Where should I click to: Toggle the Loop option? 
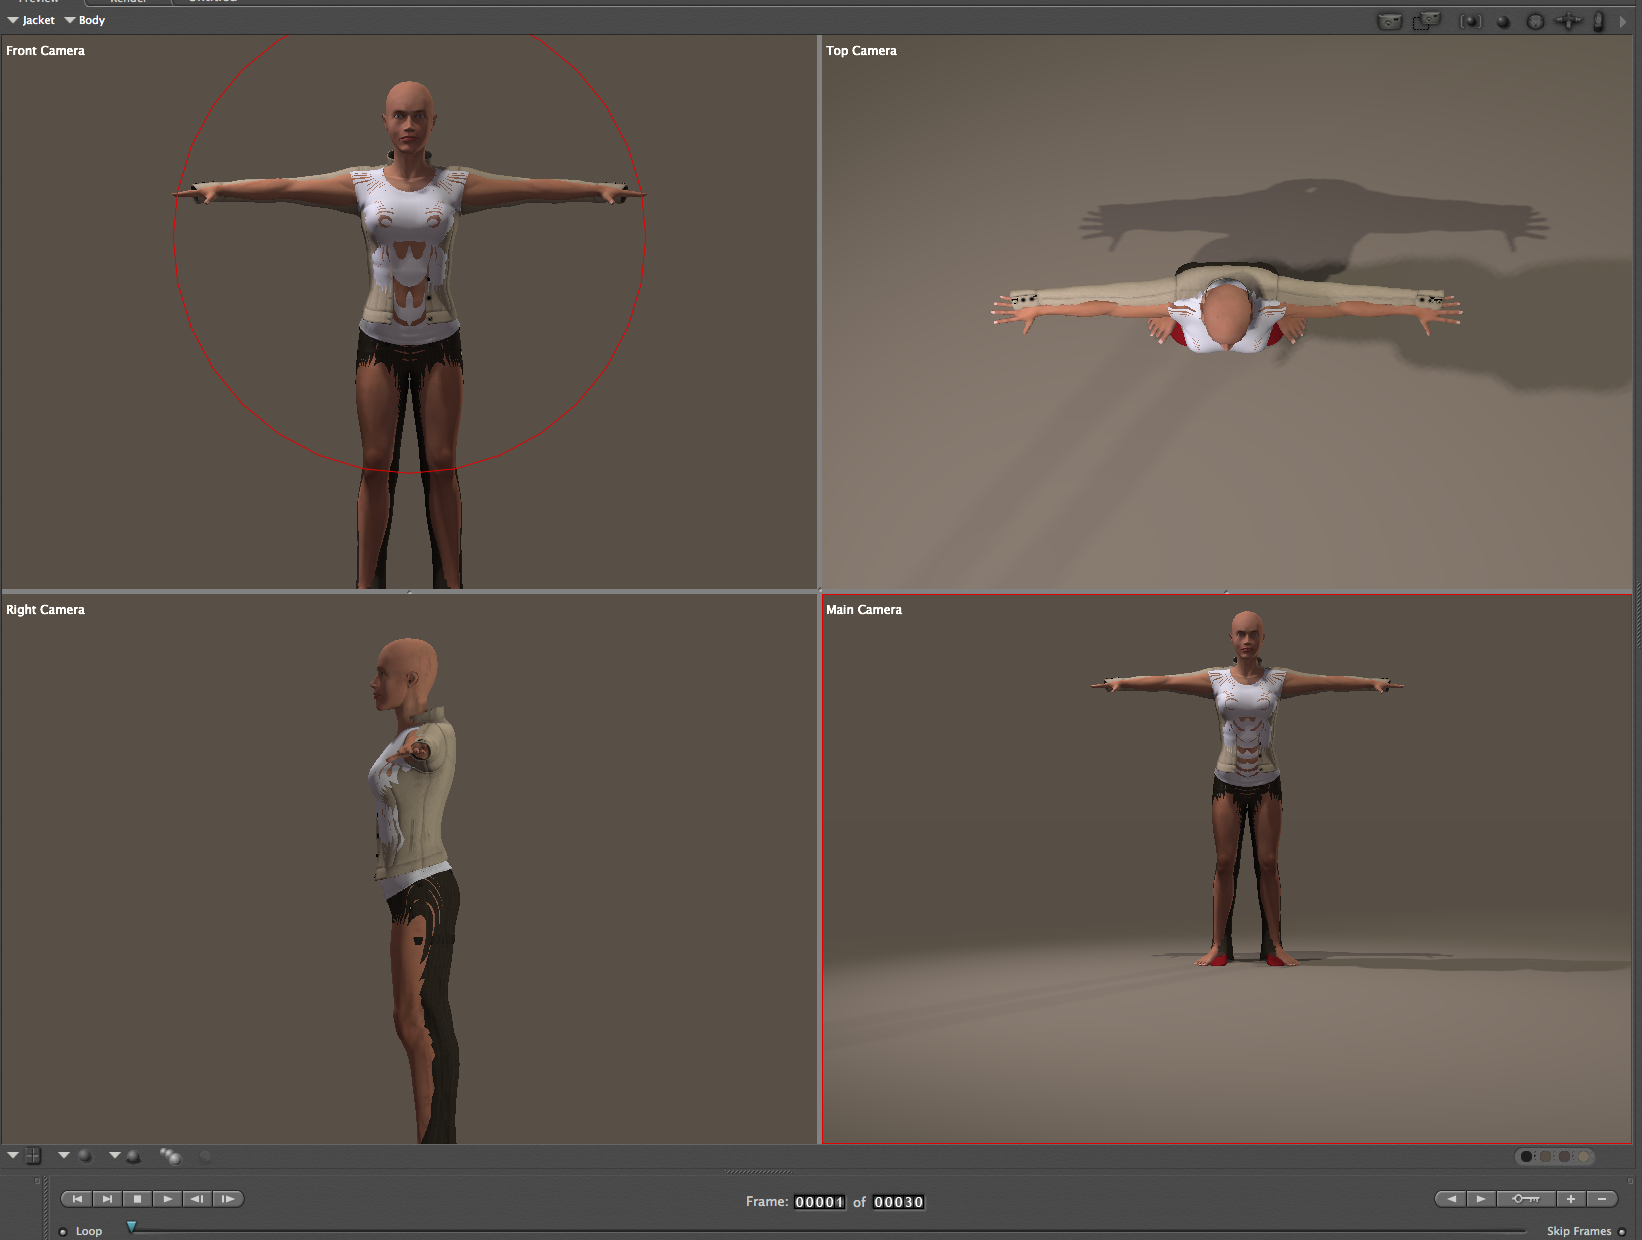(64, 1231)
